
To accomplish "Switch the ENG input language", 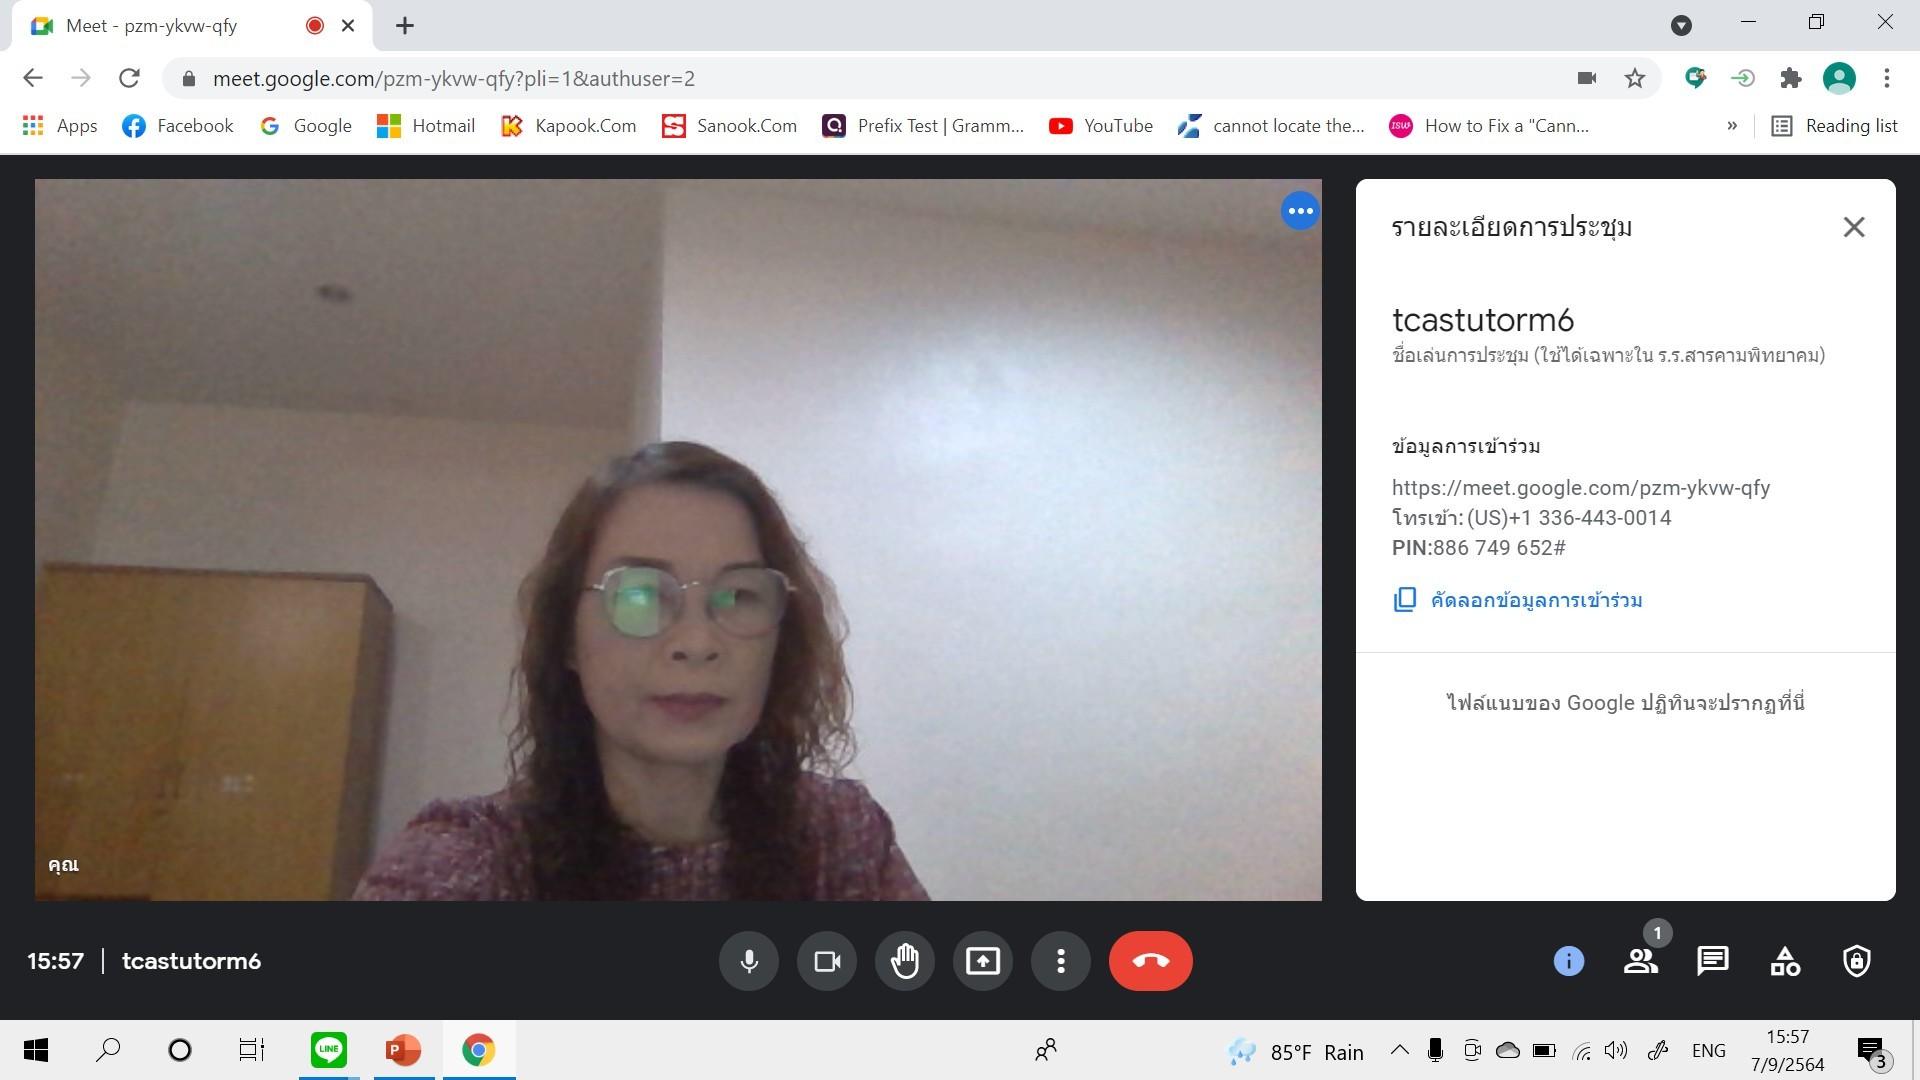I will click(x=1708, y=1050).
